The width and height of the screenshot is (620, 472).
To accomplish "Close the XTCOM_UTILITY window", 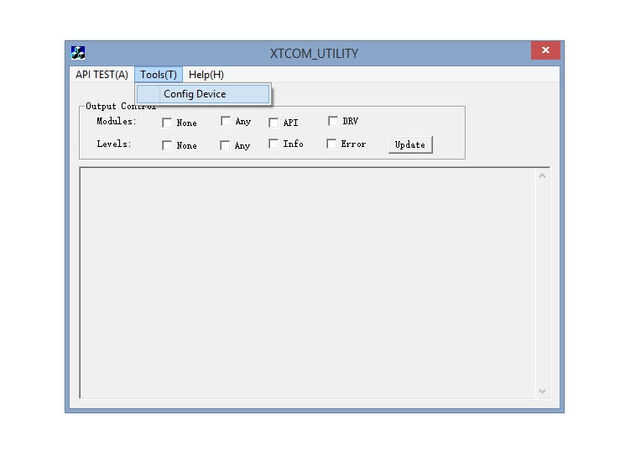I will pyautogui.click(x=545, y=50).
